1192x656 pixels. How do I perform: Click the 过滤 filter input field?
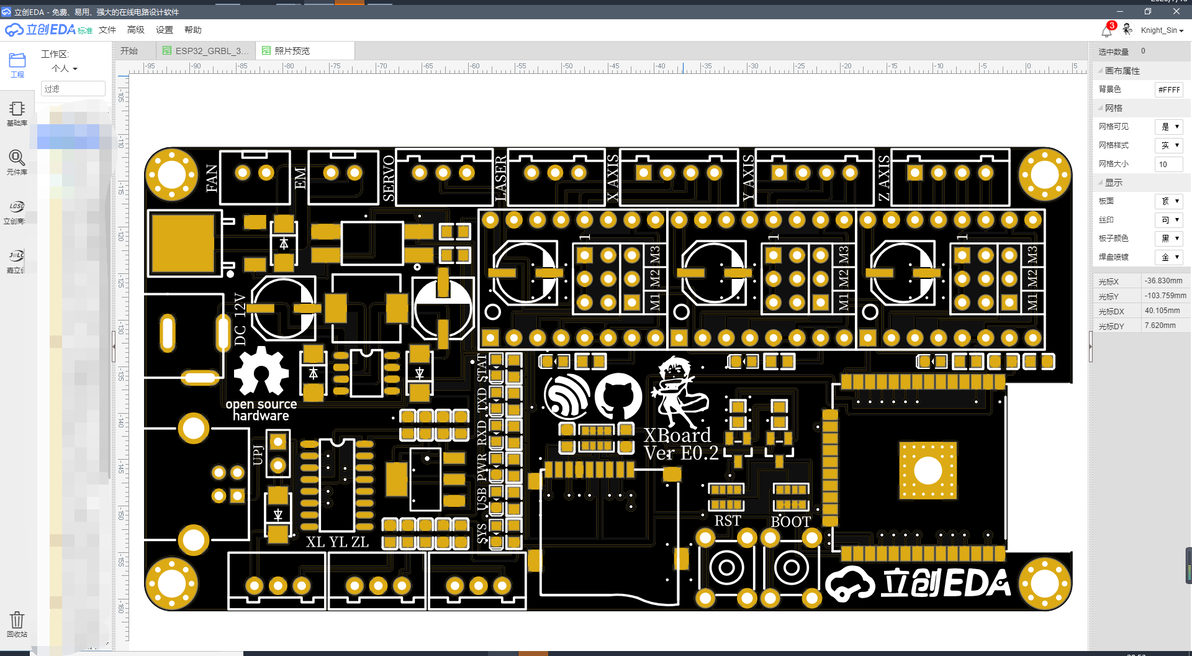coord(73,89)
